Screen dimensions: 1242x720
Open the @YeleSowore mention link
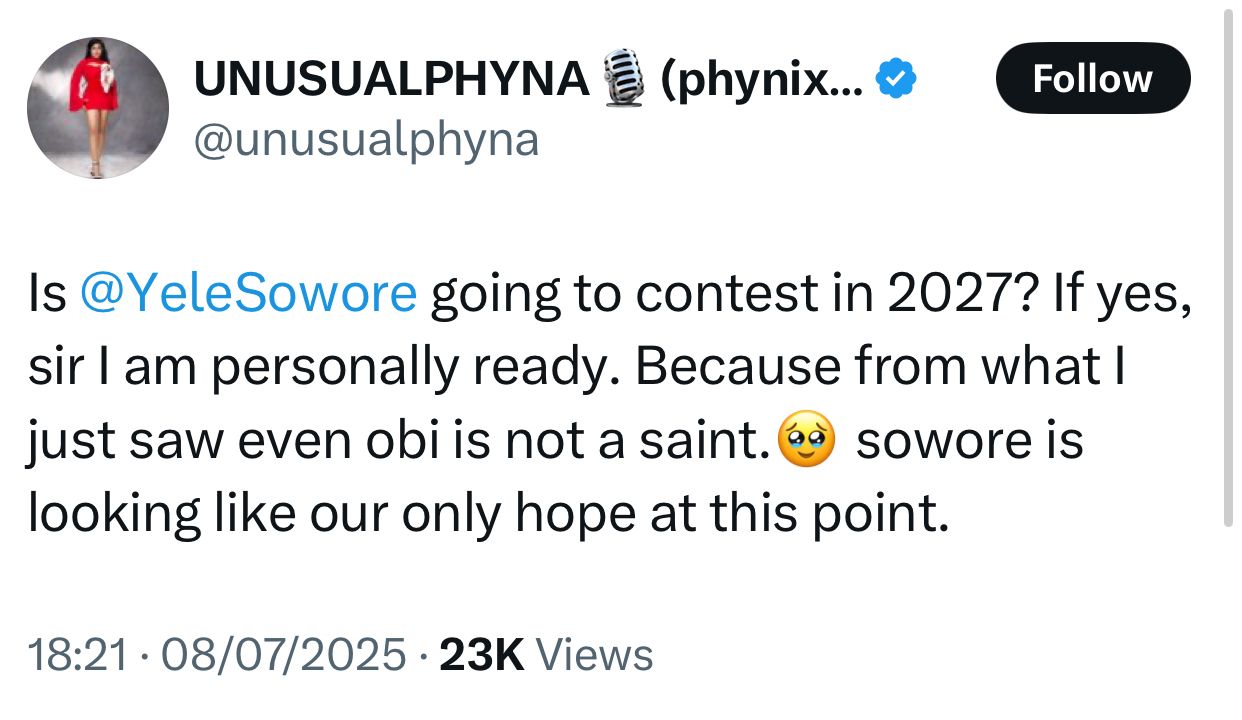pyautogui.click(x=247, y=293)
